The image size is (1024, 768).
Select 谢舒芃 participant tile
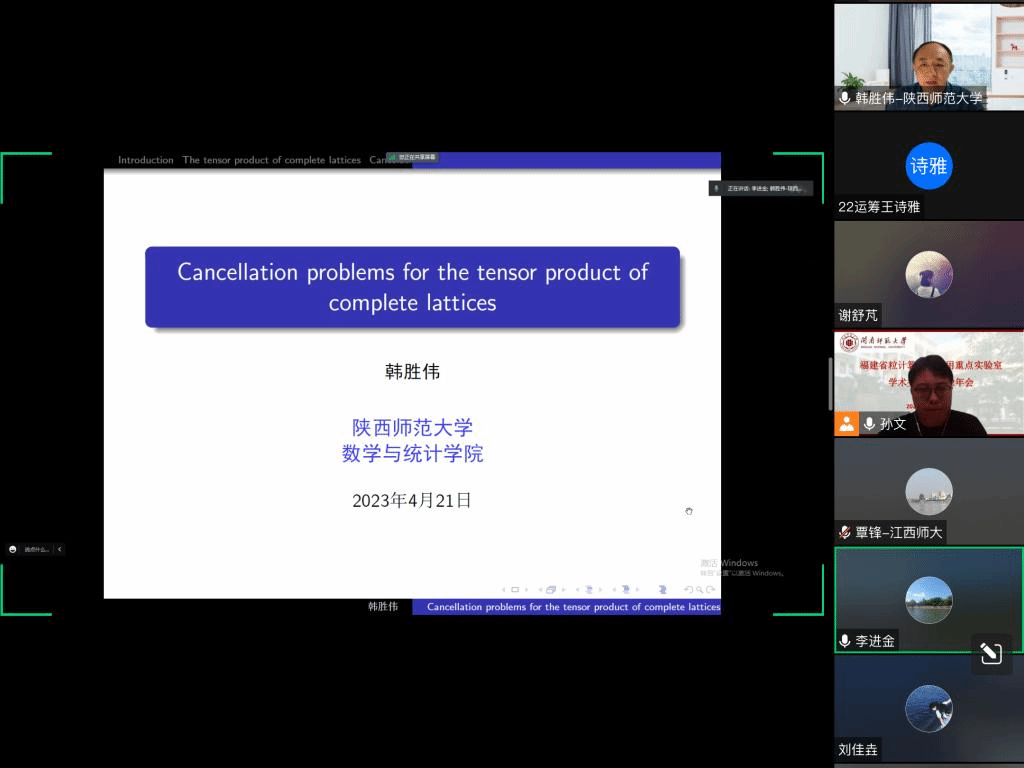(928, 274)
